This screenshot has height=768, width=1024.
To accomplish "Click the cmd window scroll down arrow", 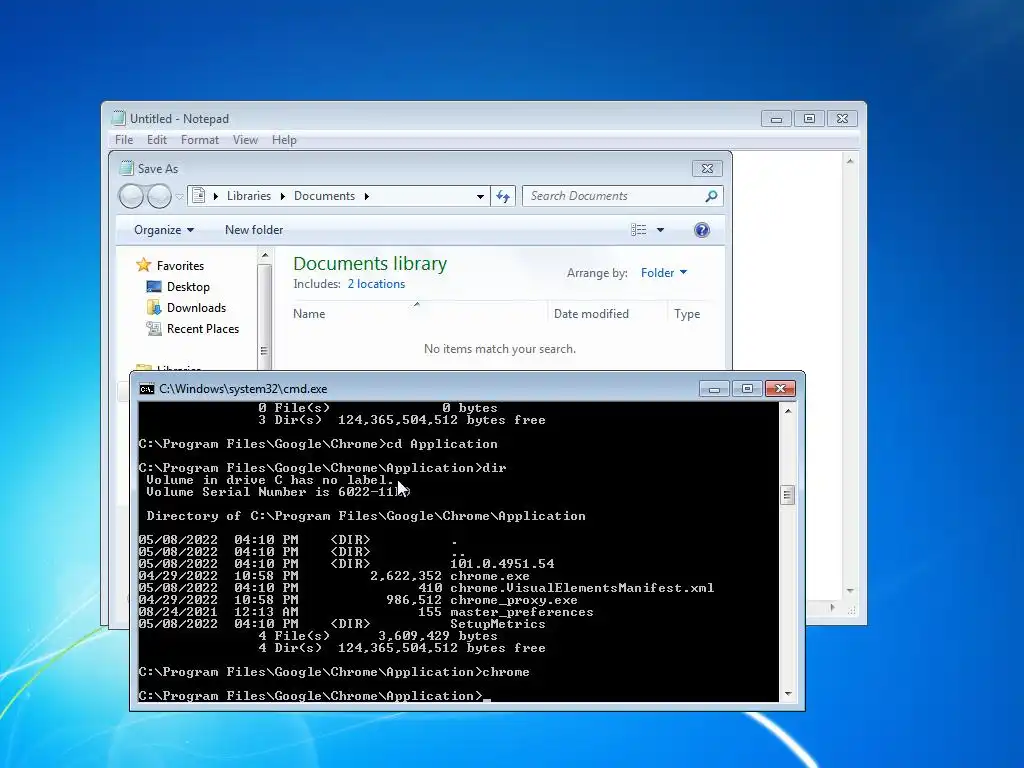I will coord(788,694).
